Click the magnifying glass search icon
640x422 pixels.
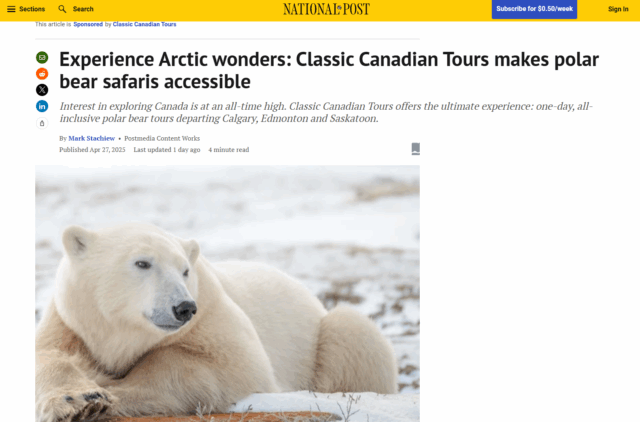click(x=62, y=9)
